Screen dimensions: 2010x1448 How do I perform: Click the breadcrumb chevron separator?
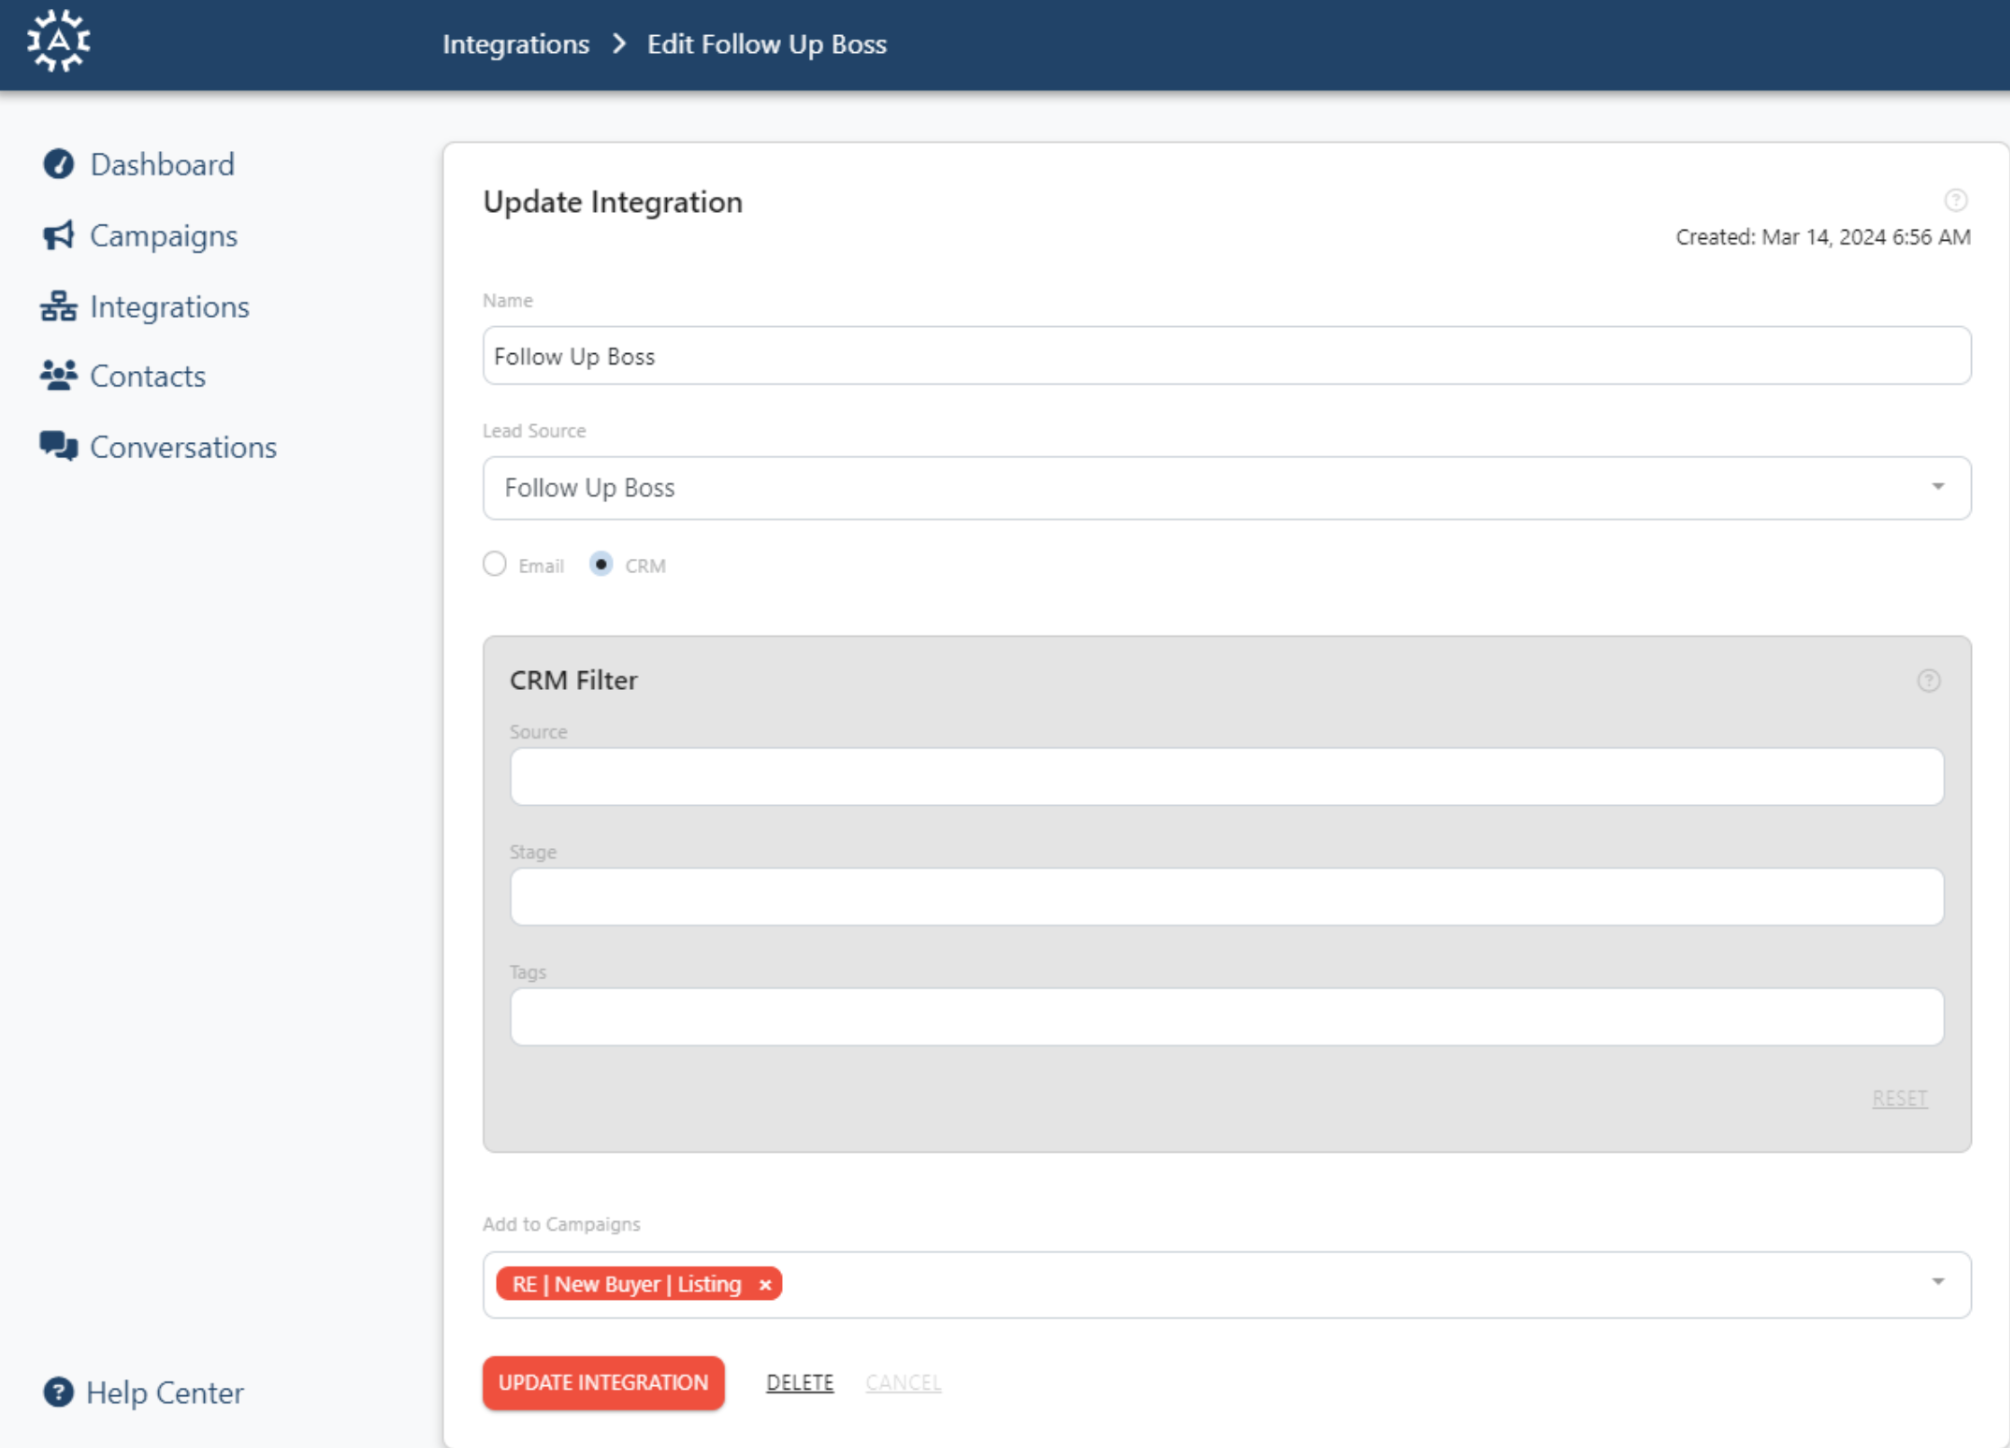point(619,44)
